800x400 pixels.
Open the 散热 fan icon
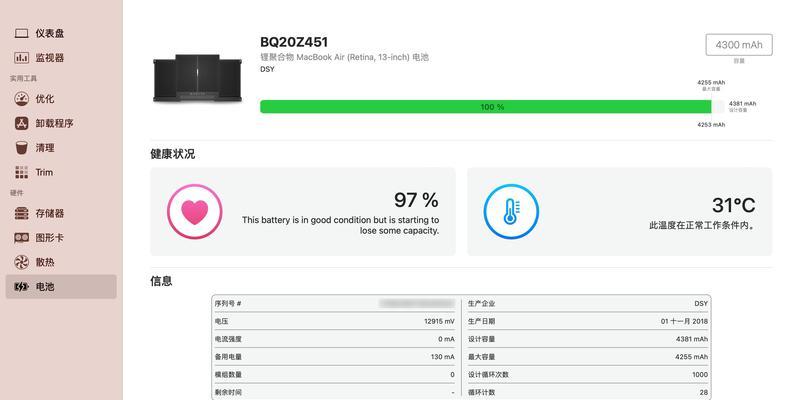pos(21,262)
